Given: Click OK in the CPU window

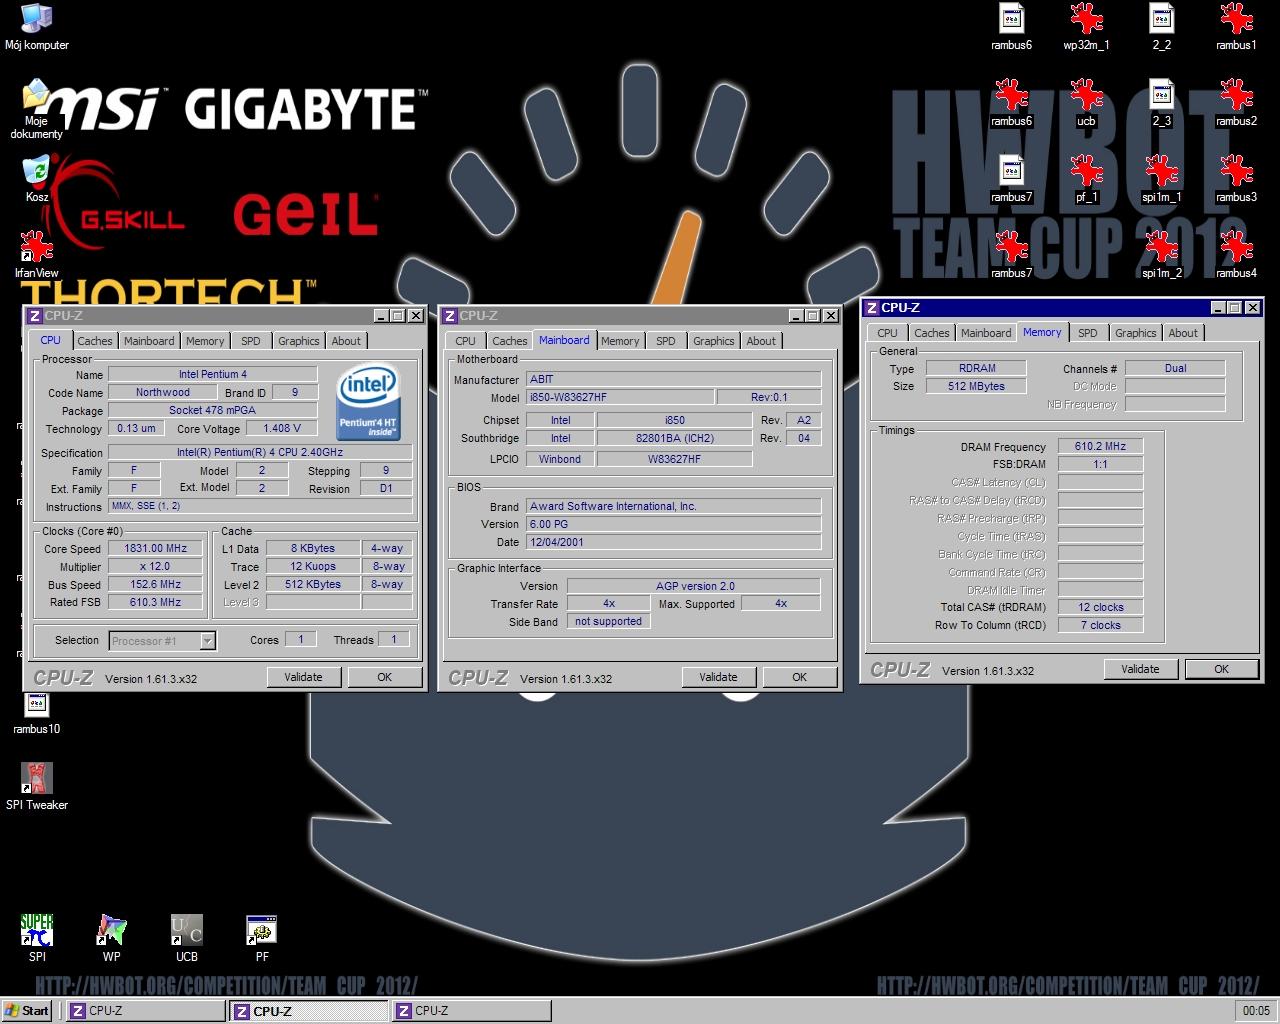Looking at the screenshot, I should click(384, 677).
